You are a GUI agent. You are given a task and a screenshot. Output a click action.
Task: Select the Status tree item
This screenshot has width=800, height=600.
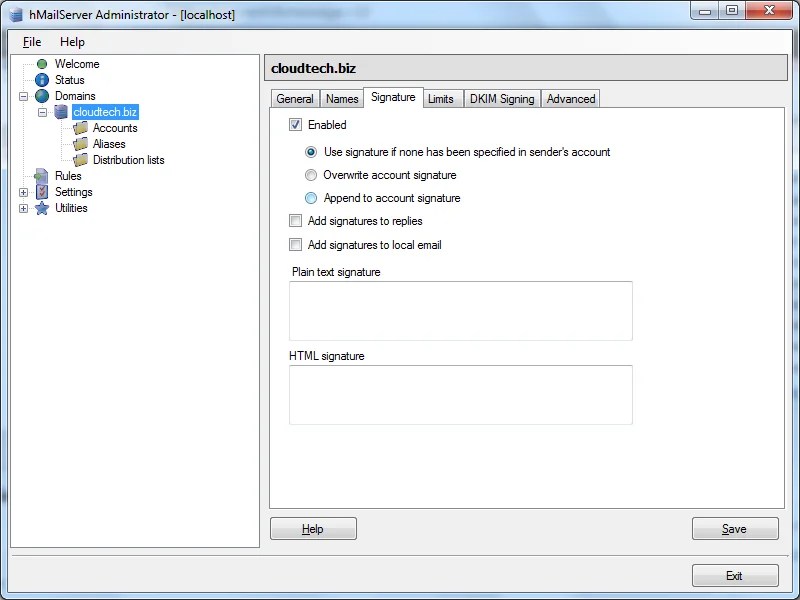click(x=70, y=80)
